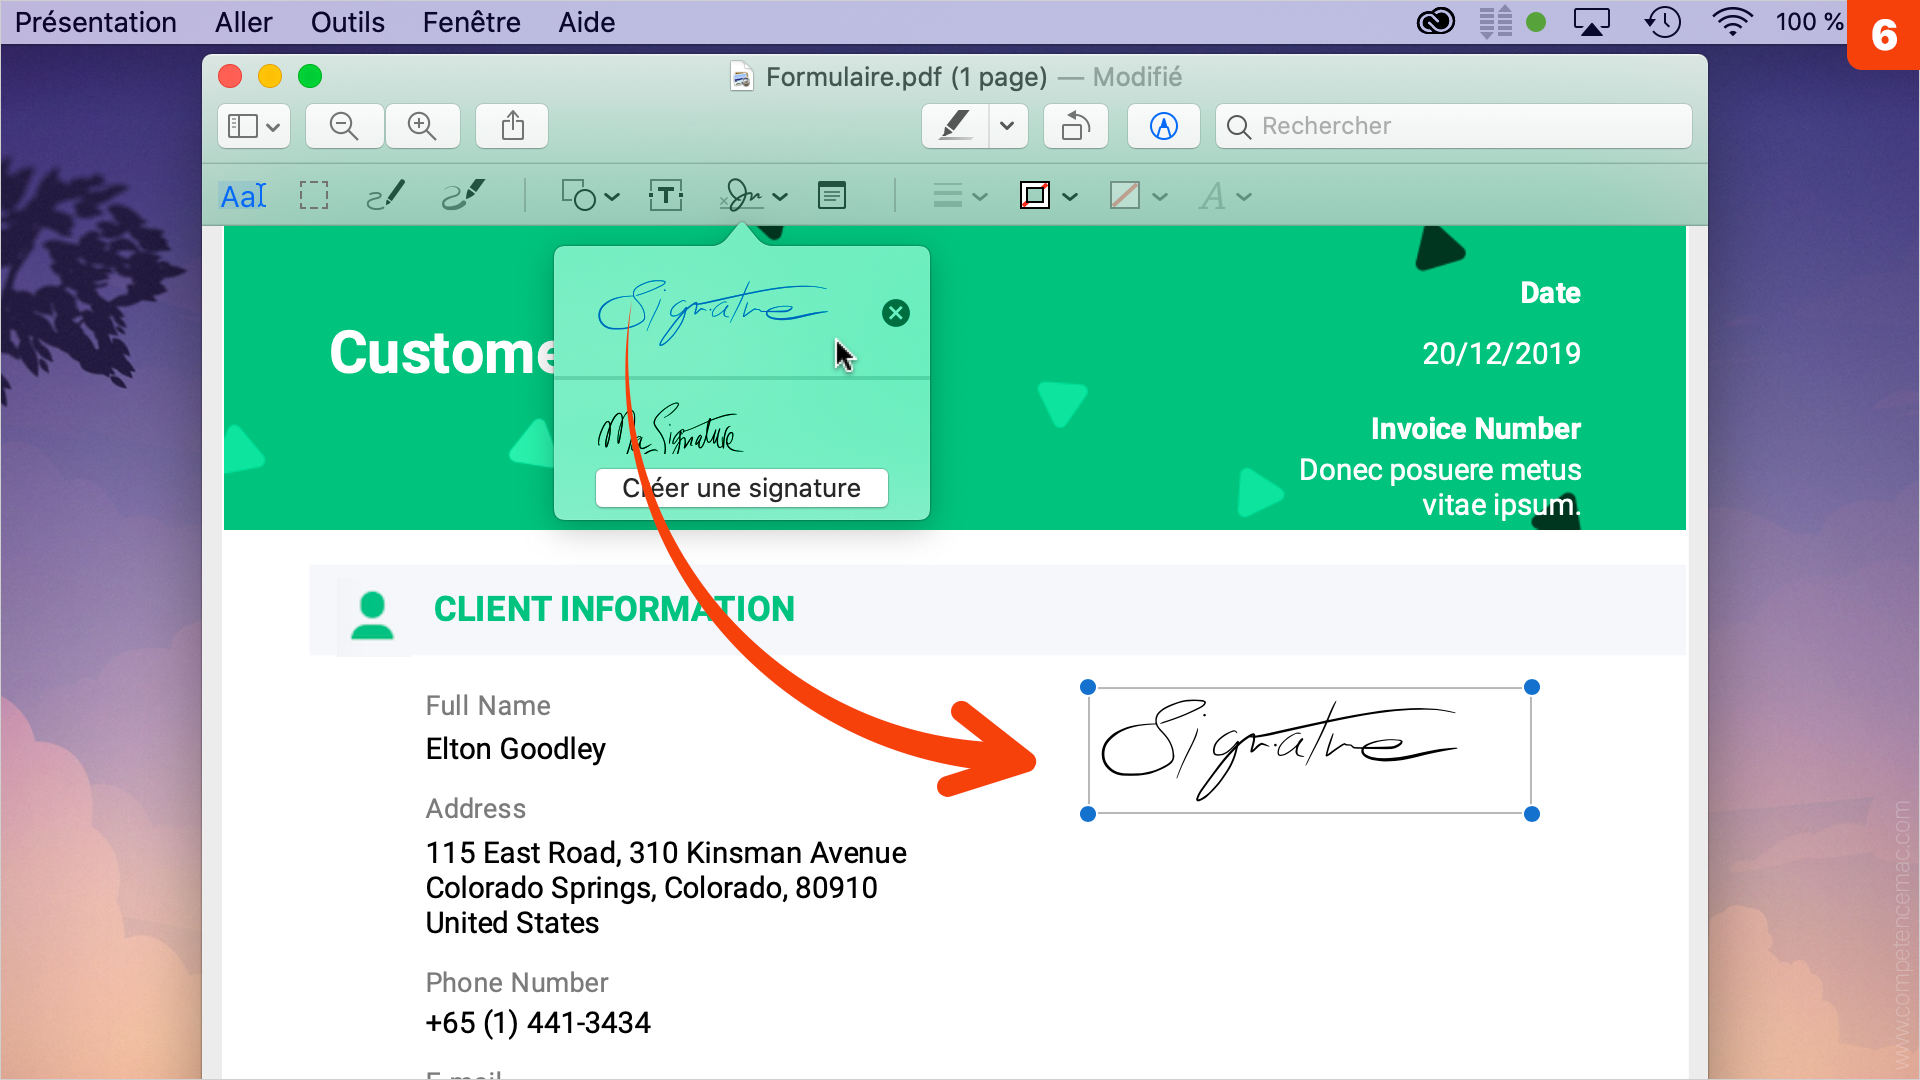The height and width of the screenshot is (1080, 1920).
Task: Click the Colorado Springs address line
Action: coord(651,888)
